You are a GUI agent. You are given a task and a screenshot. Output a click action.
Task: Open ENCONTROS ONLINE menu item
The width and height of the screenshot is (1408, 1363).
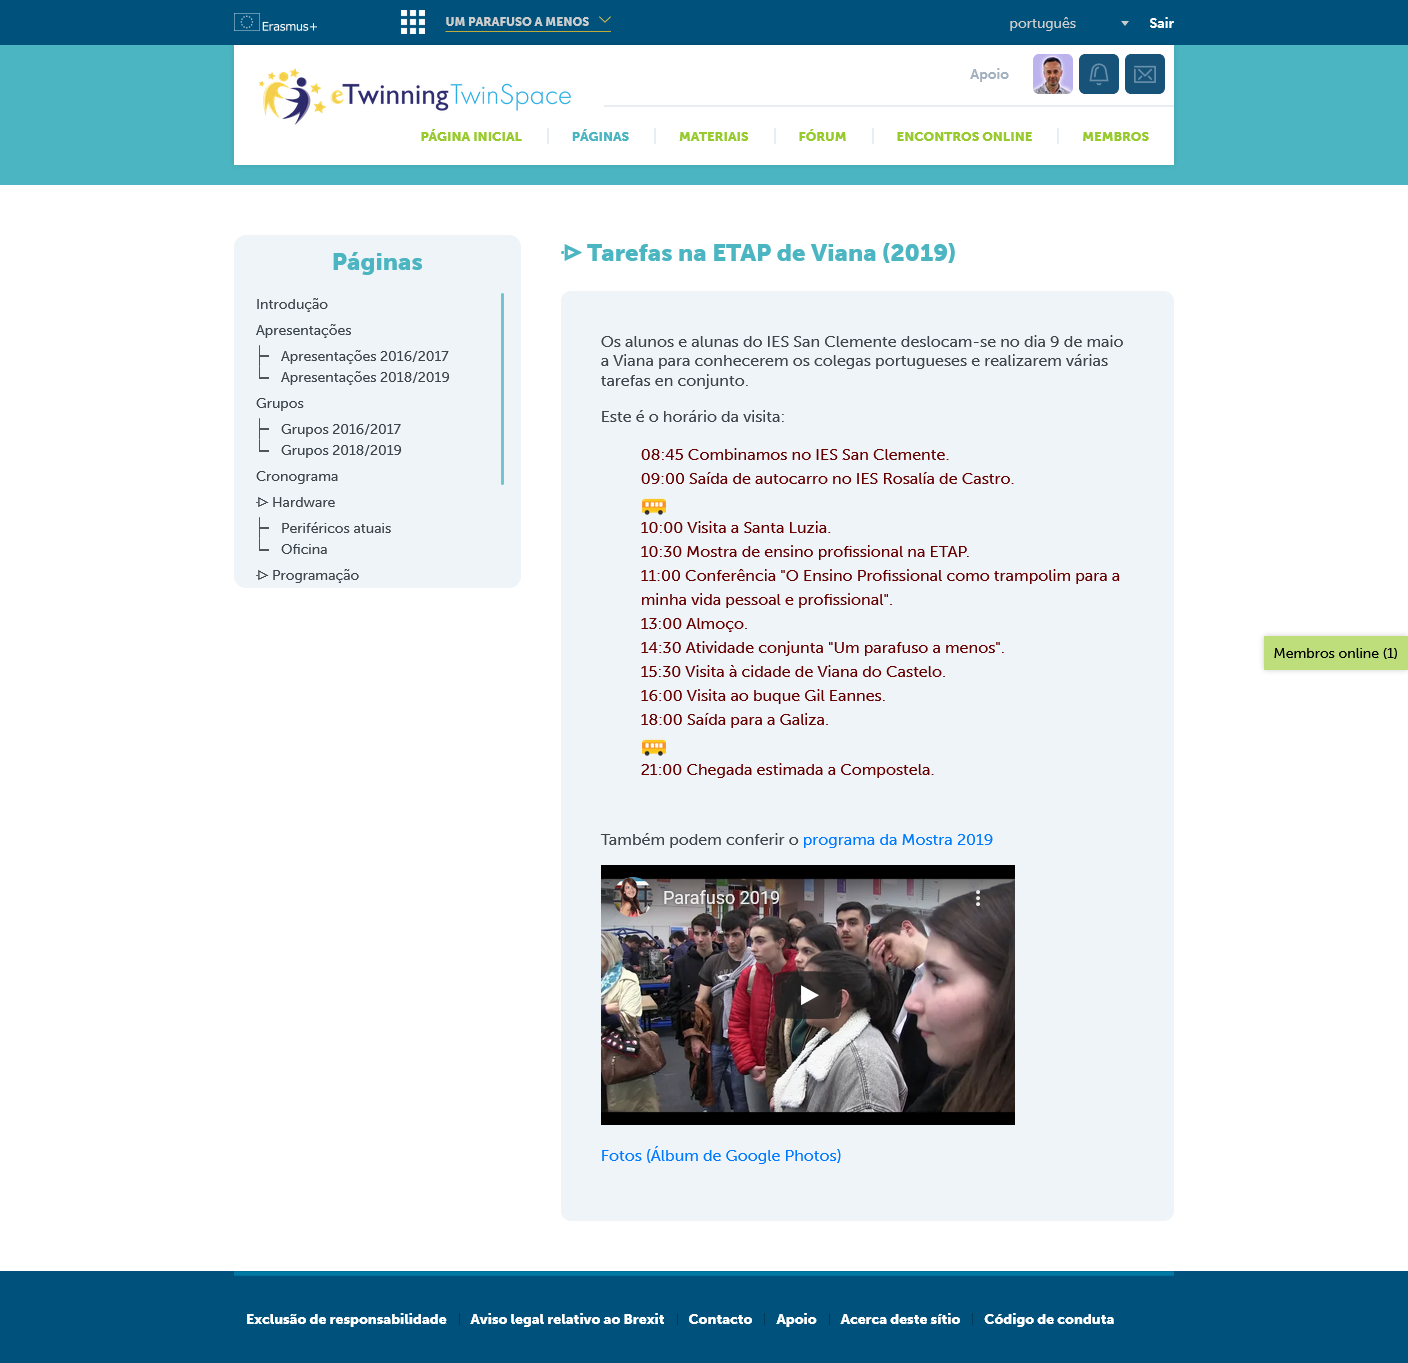964,136
